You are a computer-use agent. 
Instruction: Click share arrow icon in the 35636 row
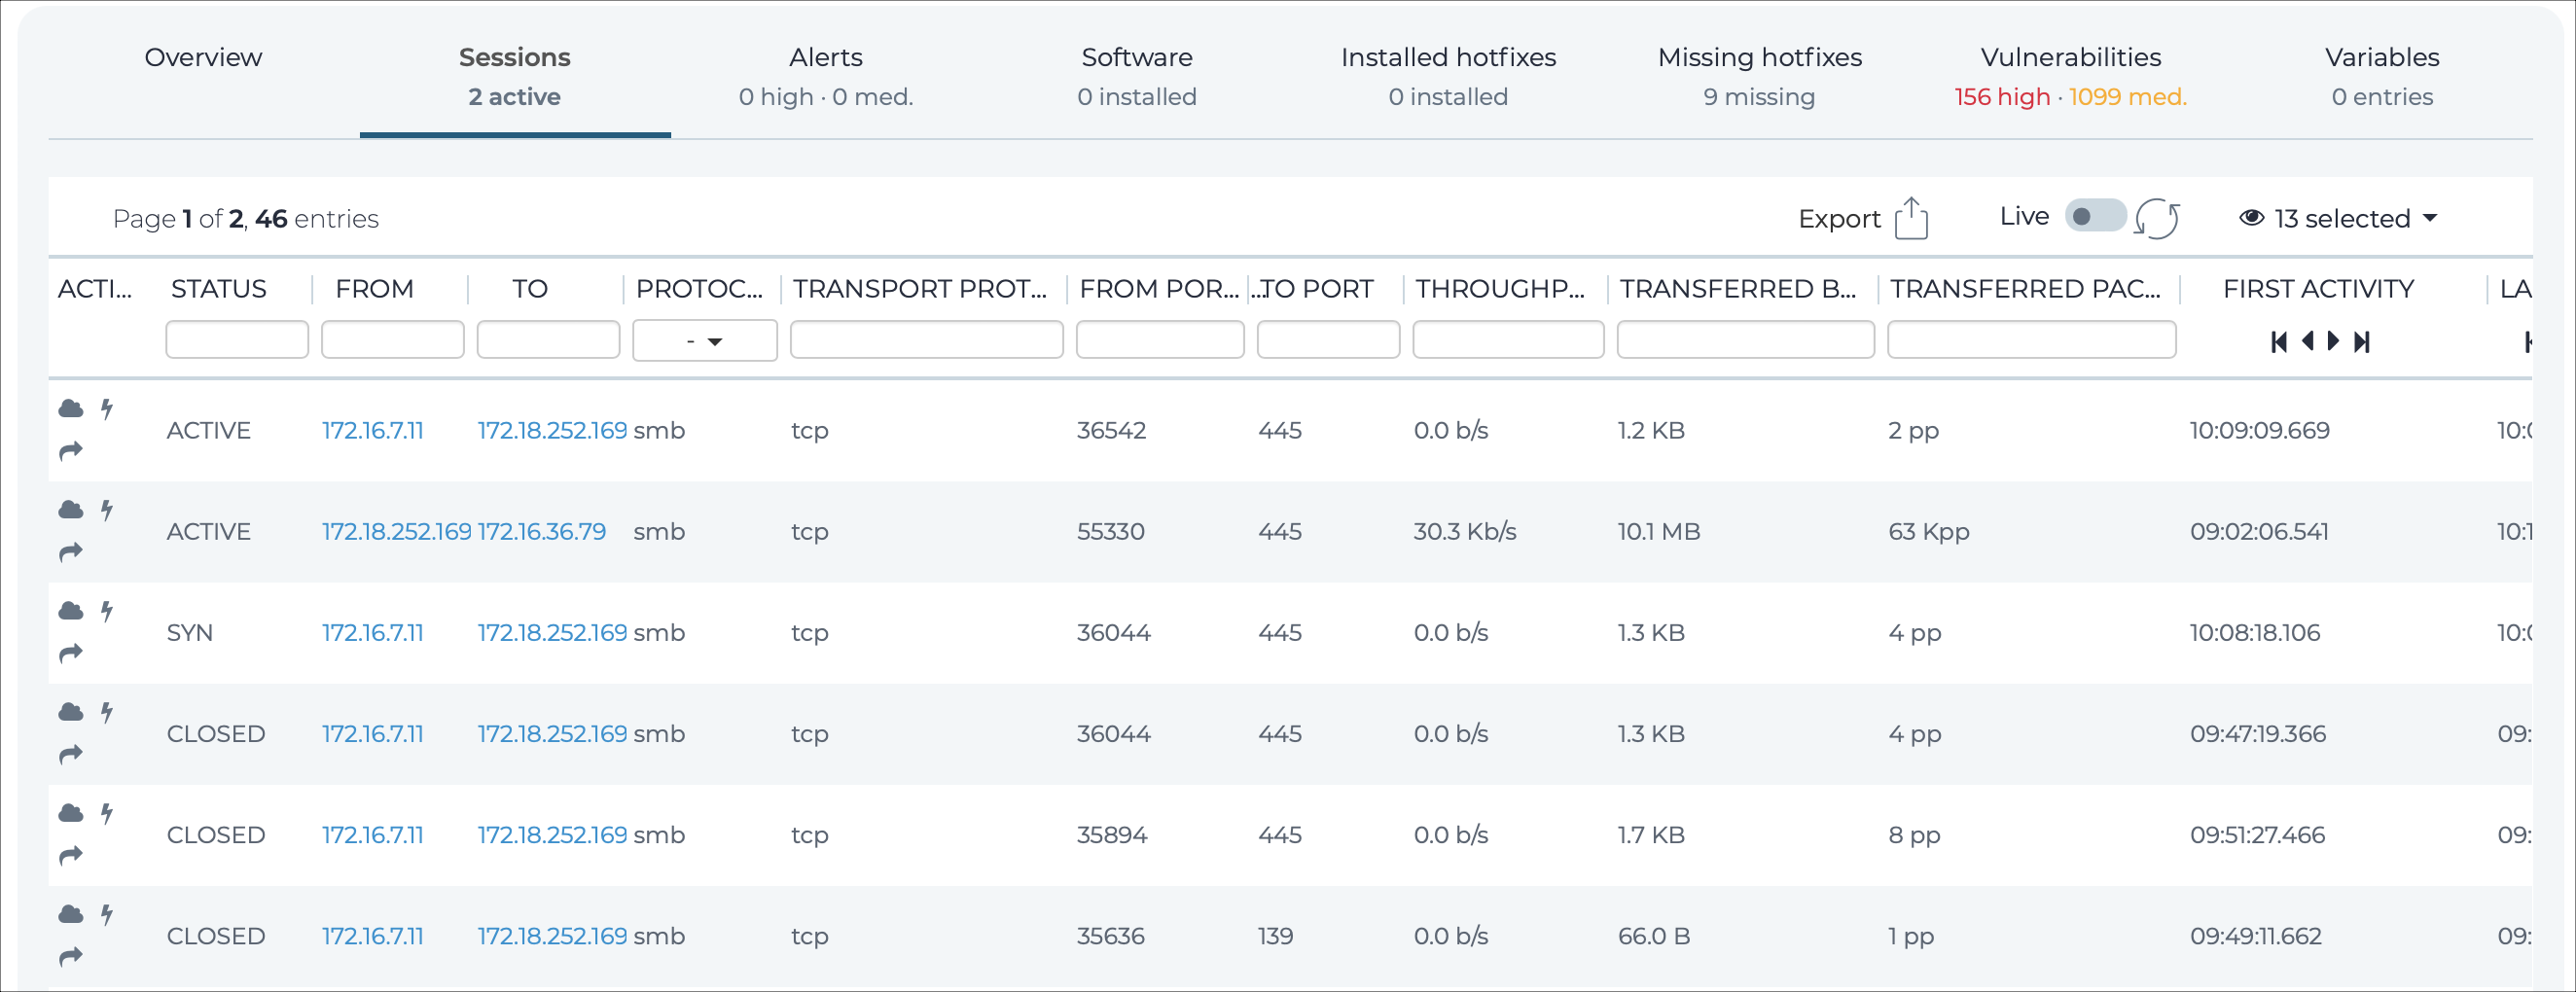(71, 957)
